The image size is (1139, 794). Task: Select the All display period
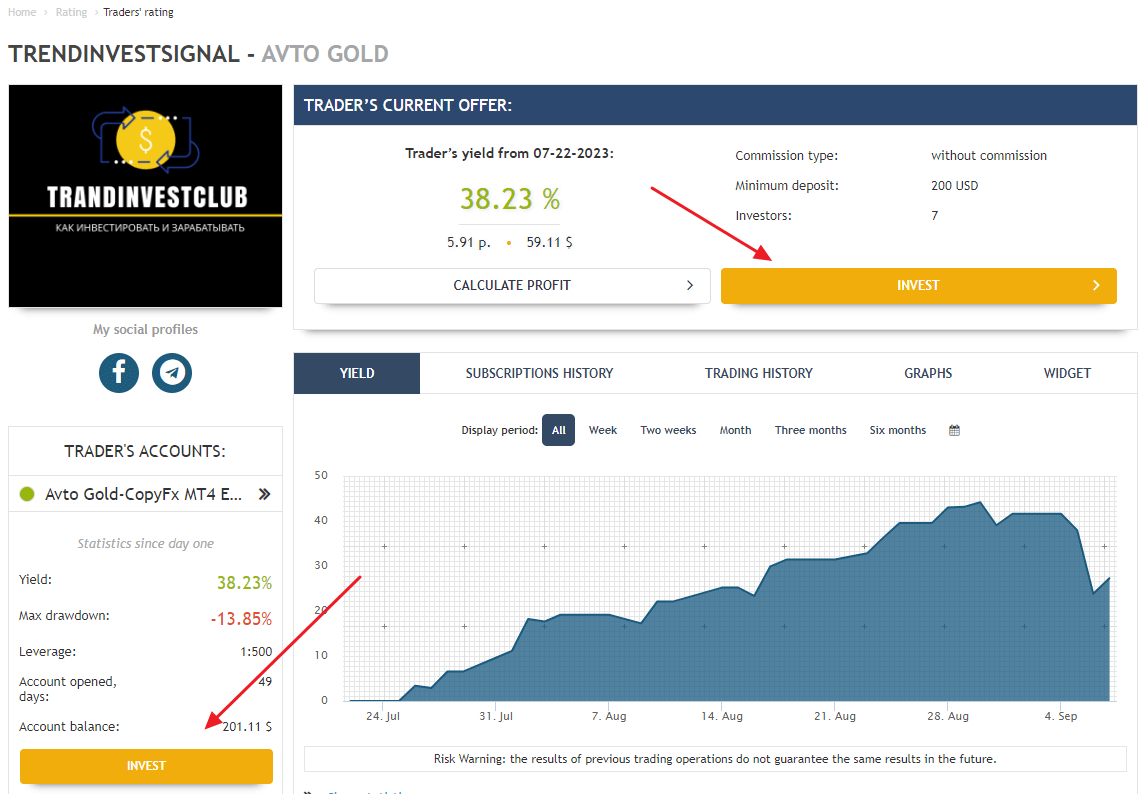pyautogui.click(x=559, y=430)
